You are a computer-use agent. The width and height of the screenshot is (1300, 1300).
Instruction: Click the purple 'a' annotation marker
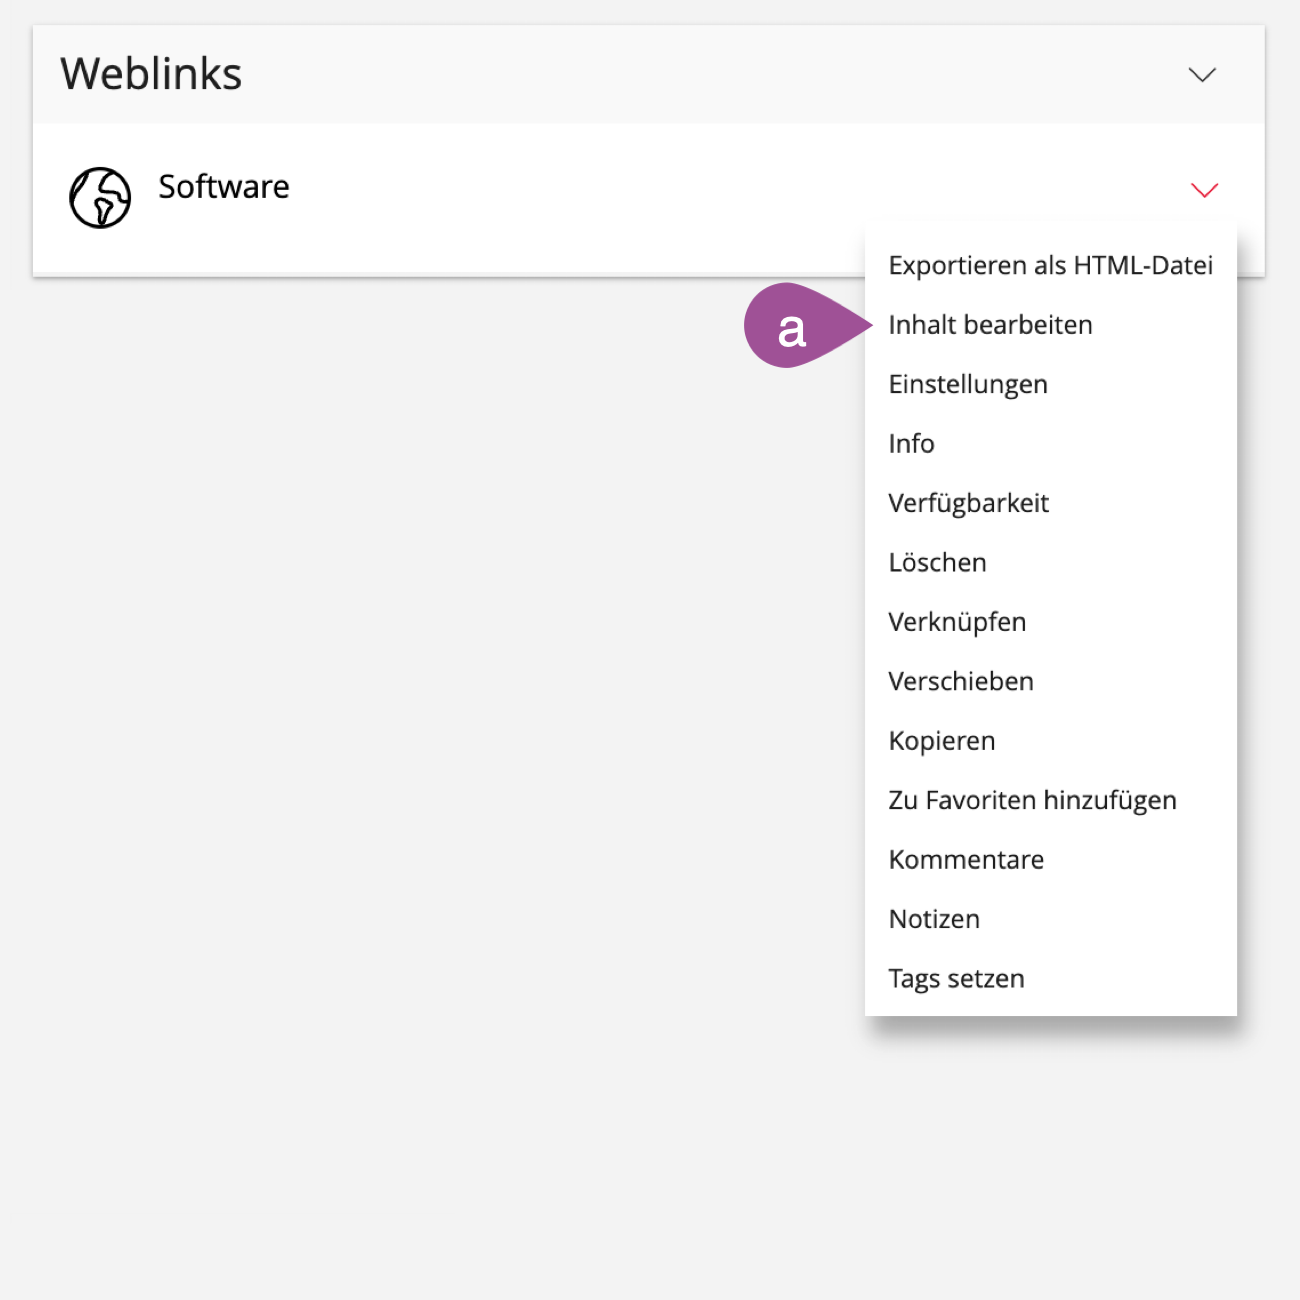point(792,327)
